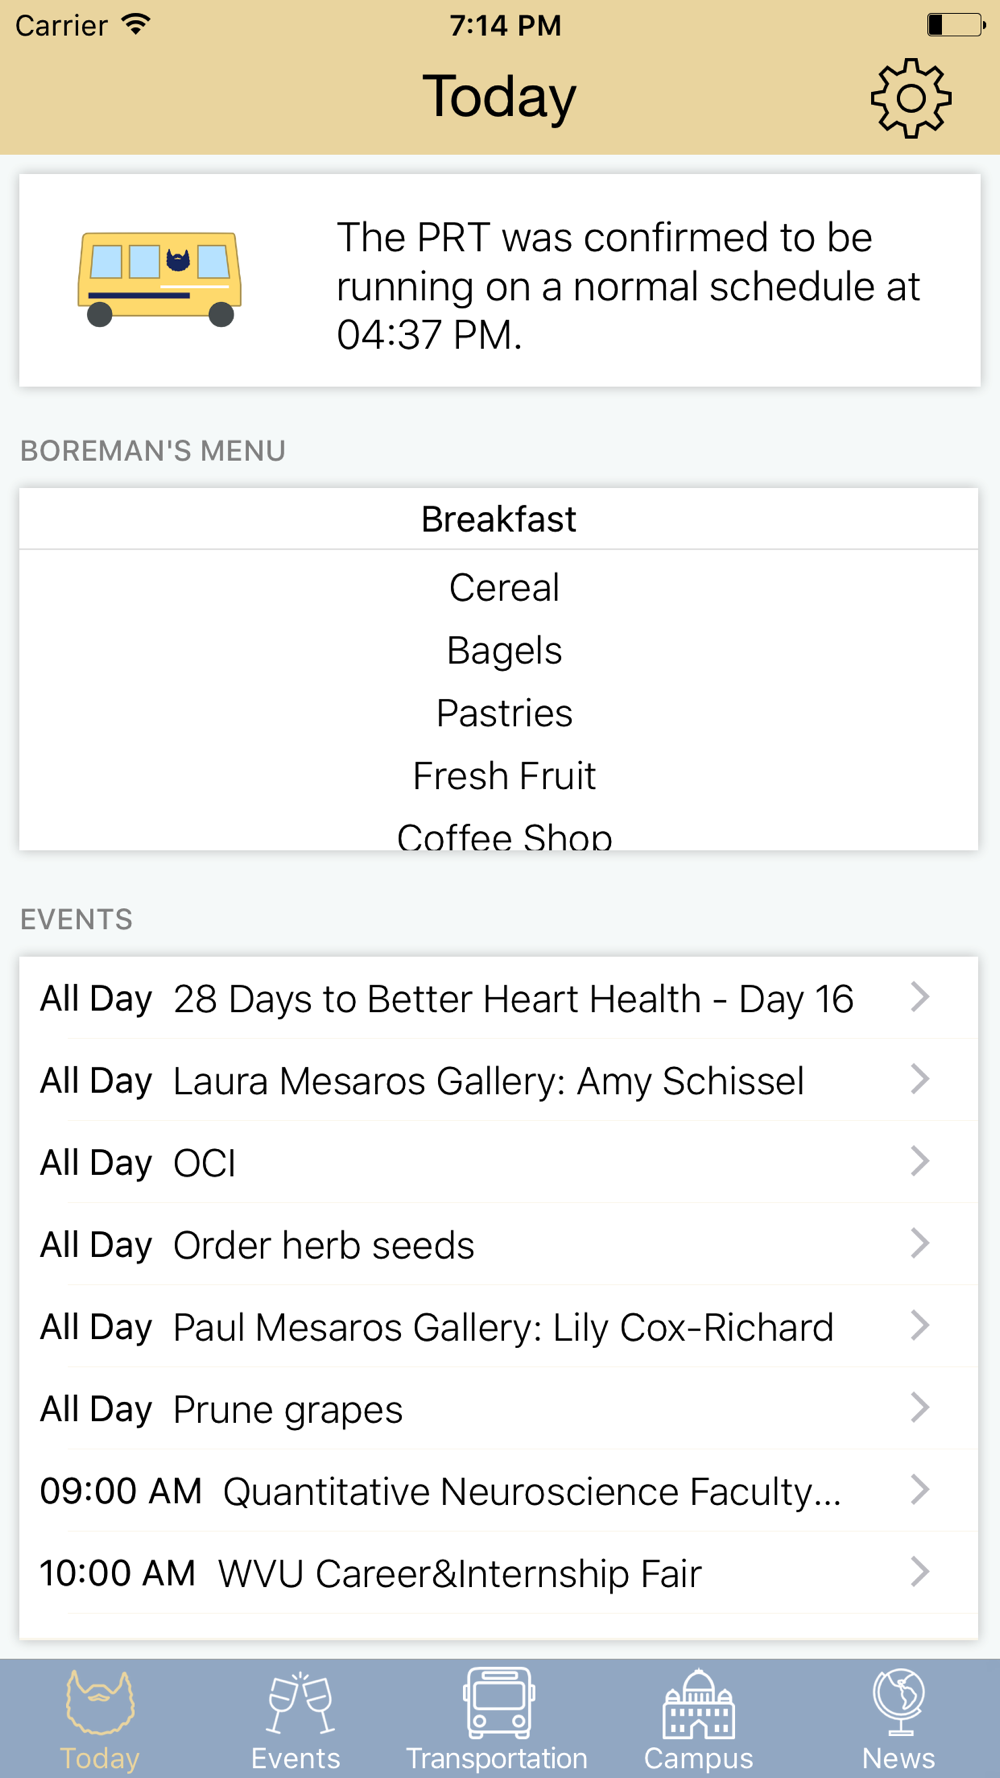The width and height of the screenshot is (1000, 1778).
Task: Open the Events wine glasses tab
Action: click(x=296, y=1720)
